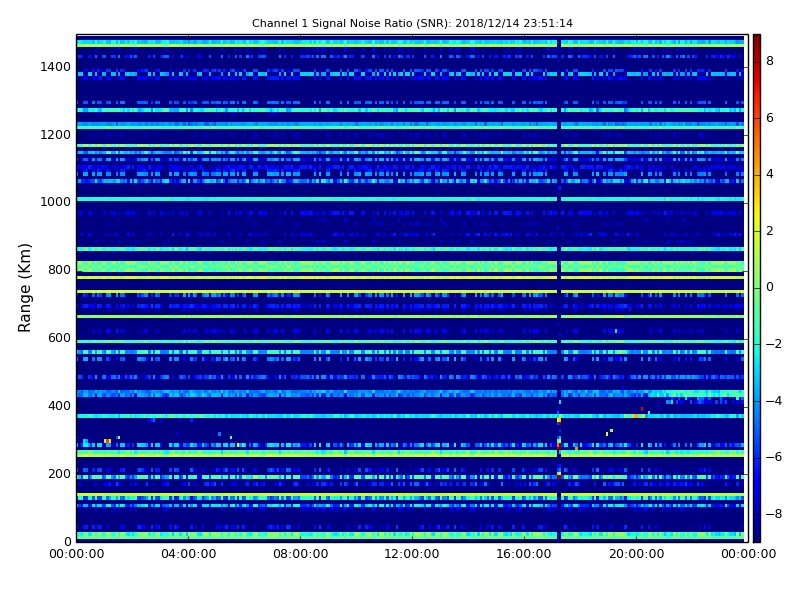This screenshot has width=800, height=600.
Task: Click the 08:00:00 time axis label
Action: point(301,554)
